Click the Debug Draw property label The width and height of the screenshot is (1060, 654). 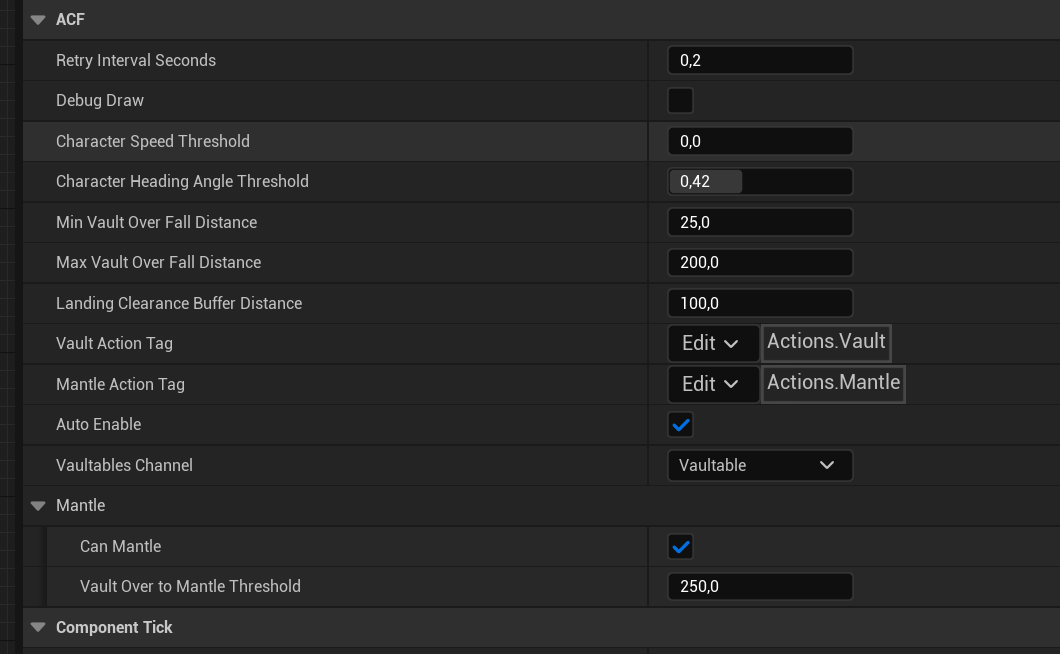(x=100, y=101)
